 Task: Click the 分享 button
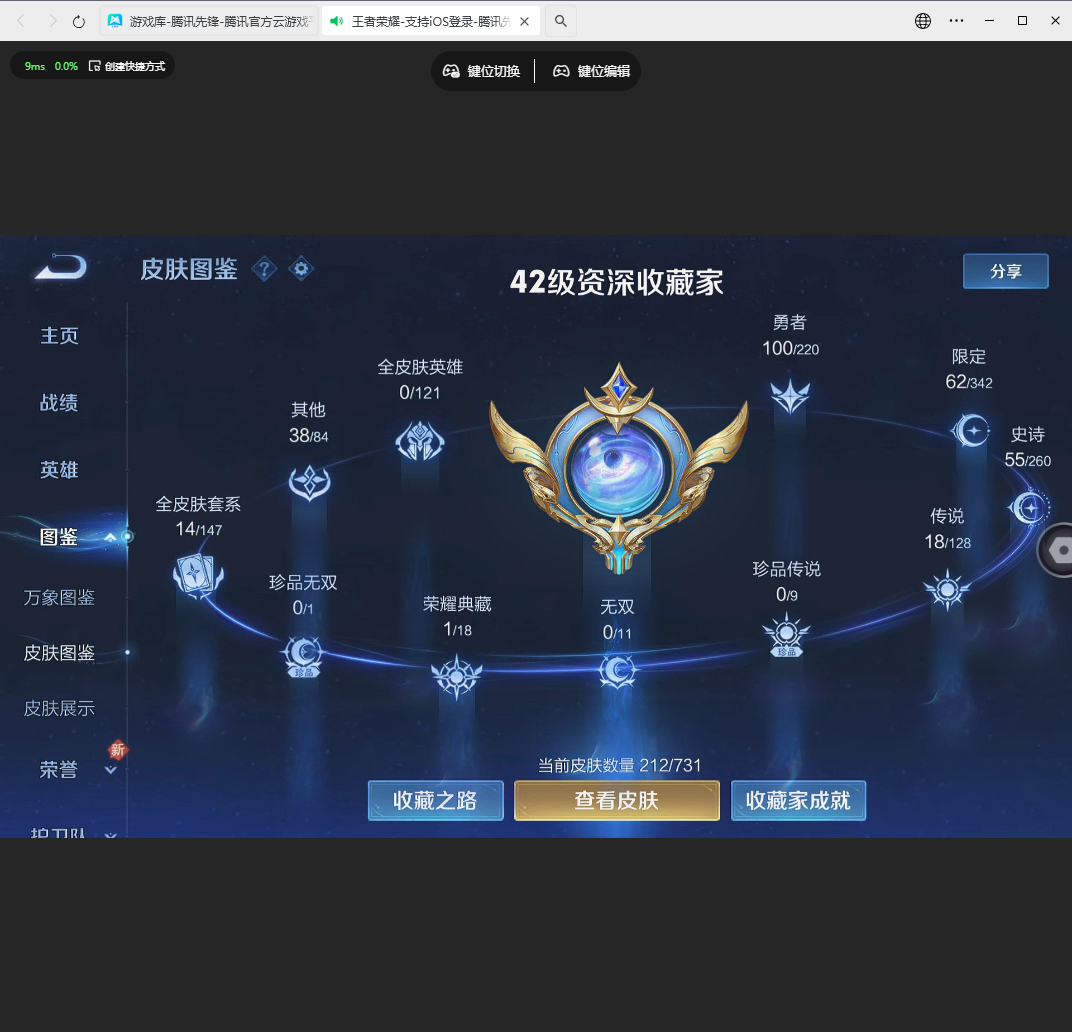tap(1005, 271)
